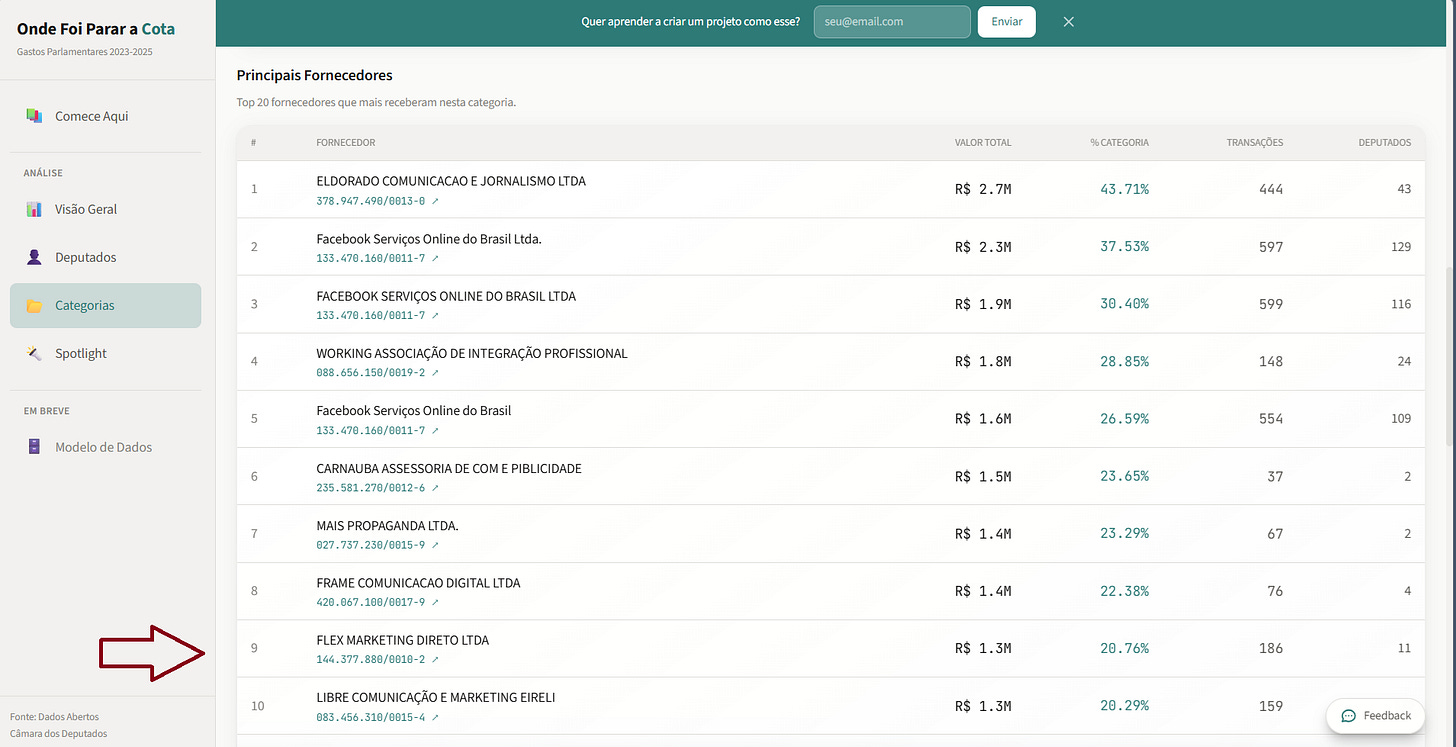The height and width of the screenshot is (747, 1456).
Task: Open CARNAUBA CNPJ link 235.581.270/0012-6
Action: pos(377,488)
